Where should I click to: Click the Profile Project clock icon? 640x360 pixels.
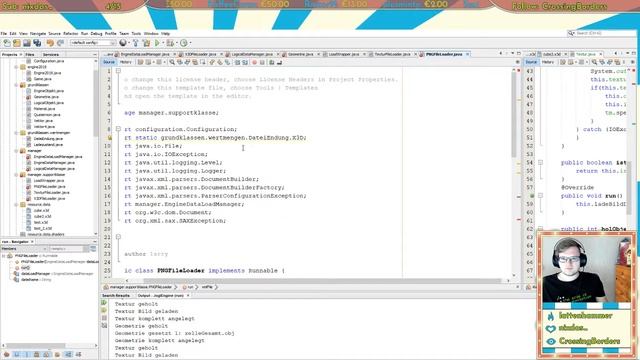[x=184, y=43]
